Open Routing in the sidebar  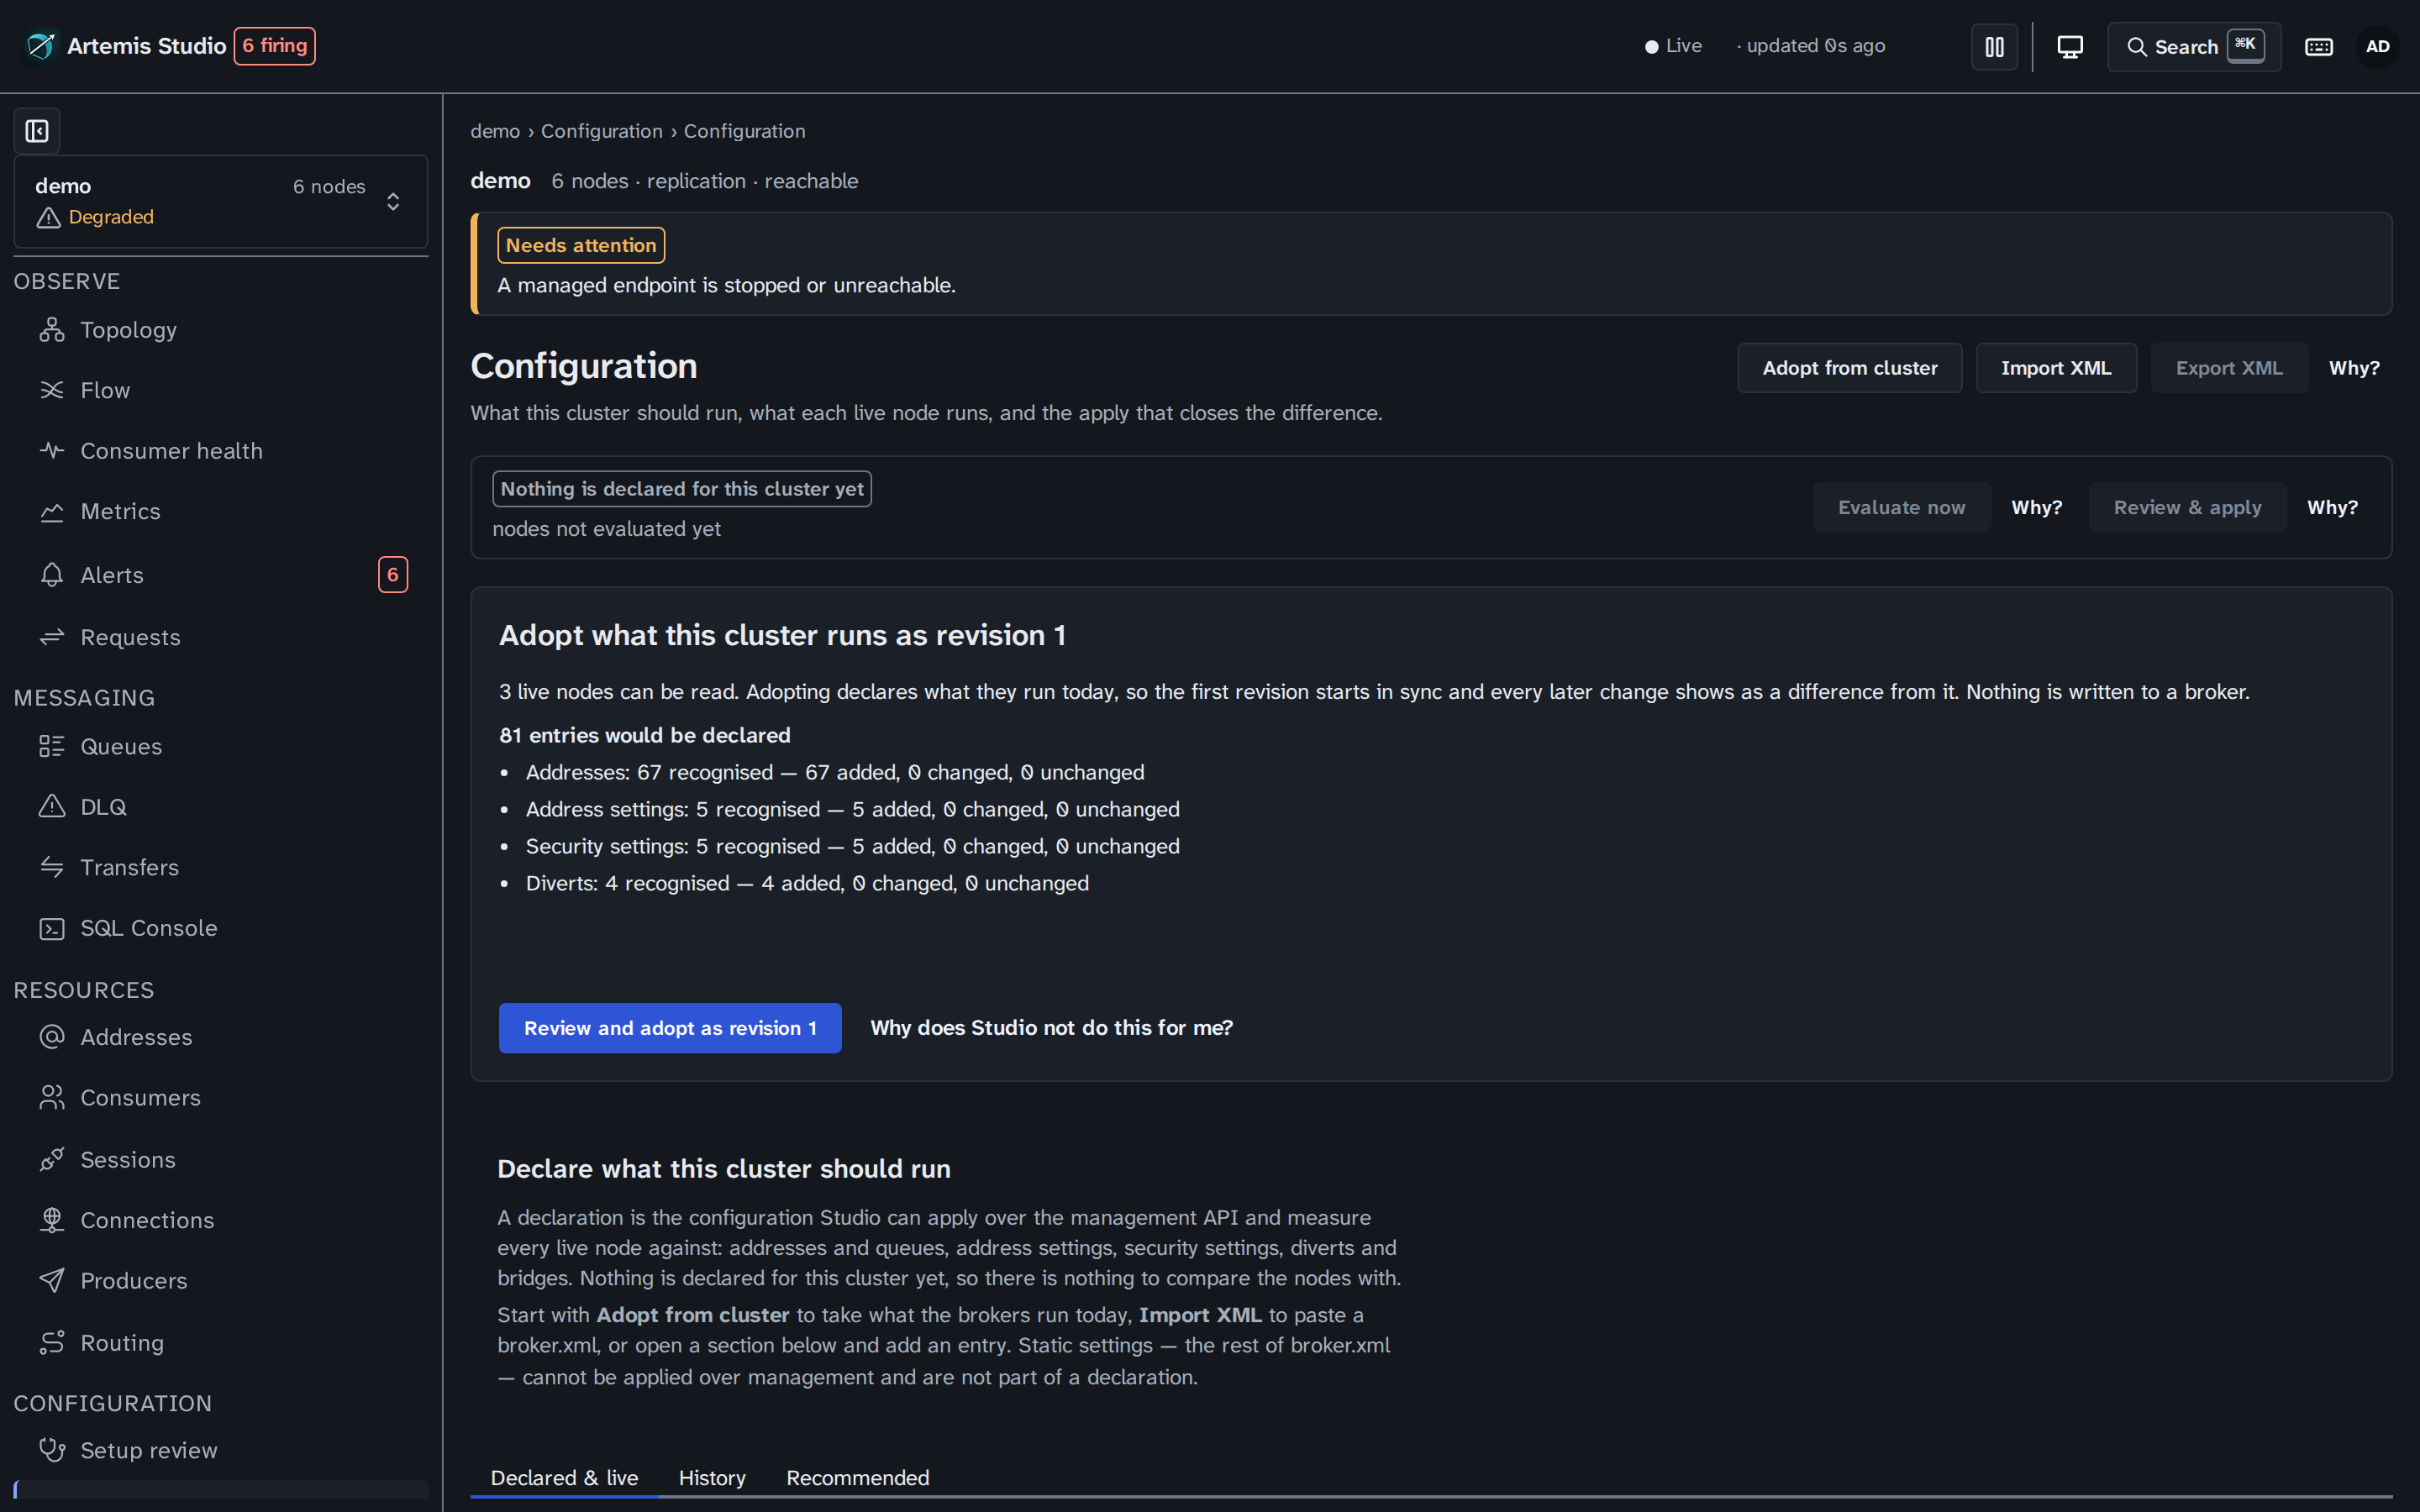click(x=220, y=1343)
